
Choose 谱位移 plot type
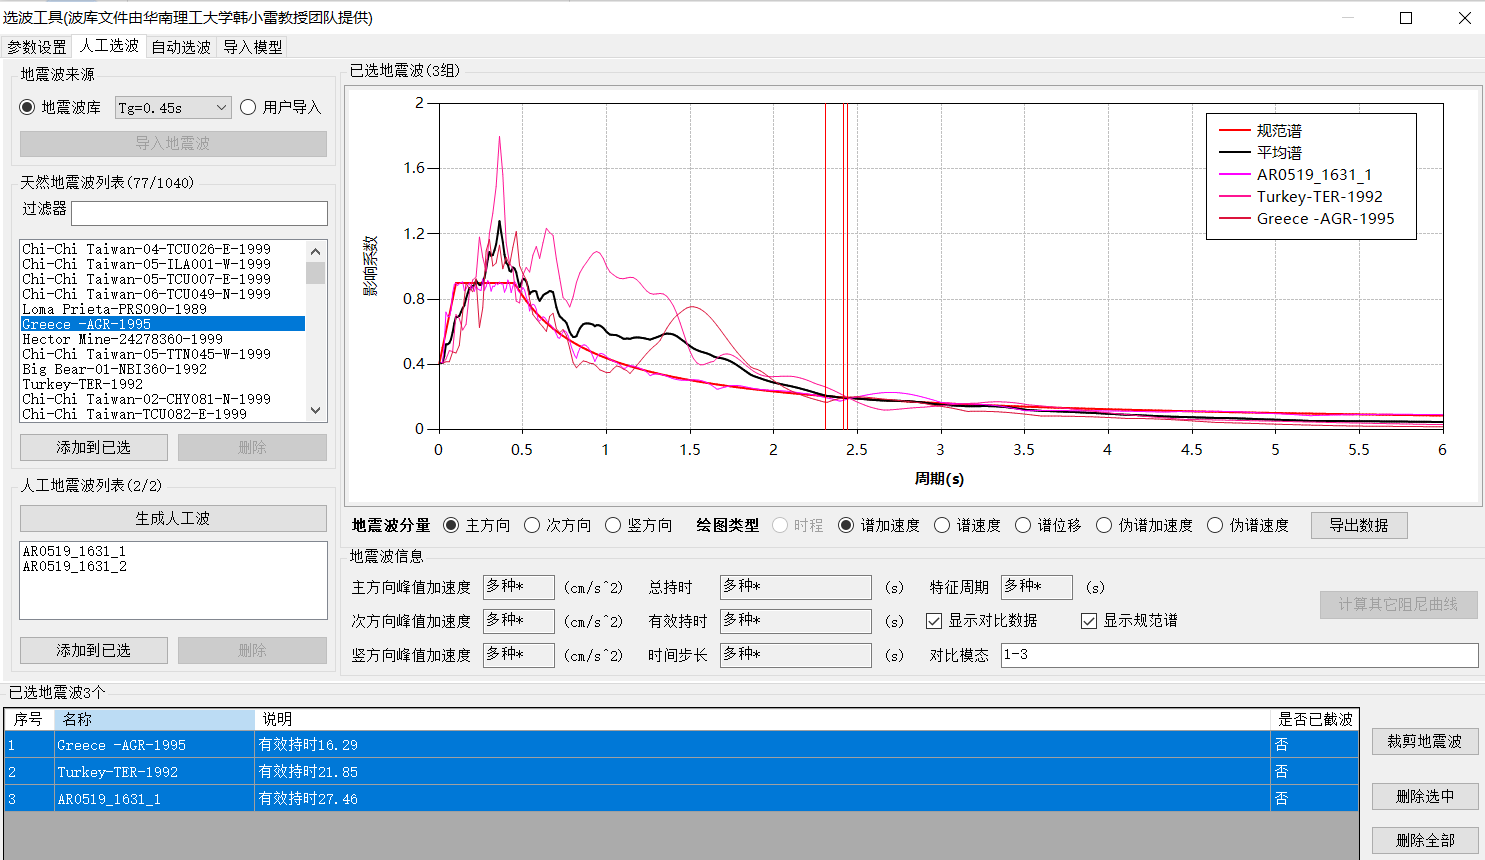[1023, 525]
